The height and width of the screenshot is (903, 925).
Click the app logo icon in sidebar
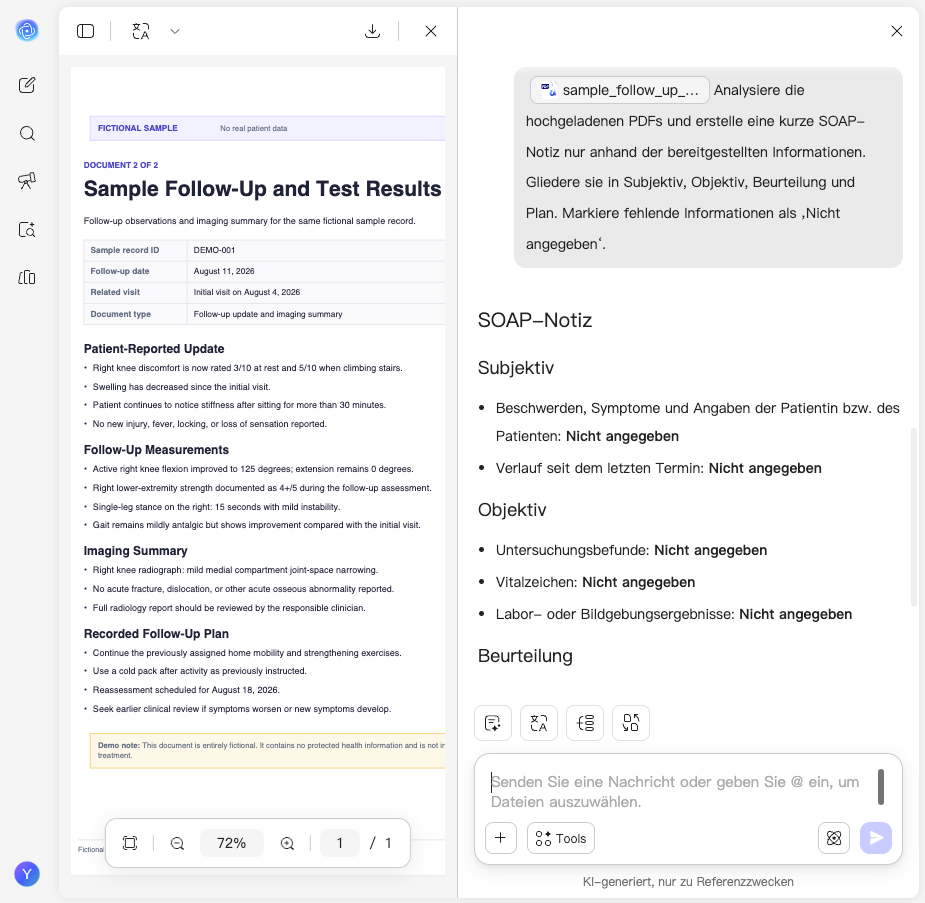tap(27, 30)
